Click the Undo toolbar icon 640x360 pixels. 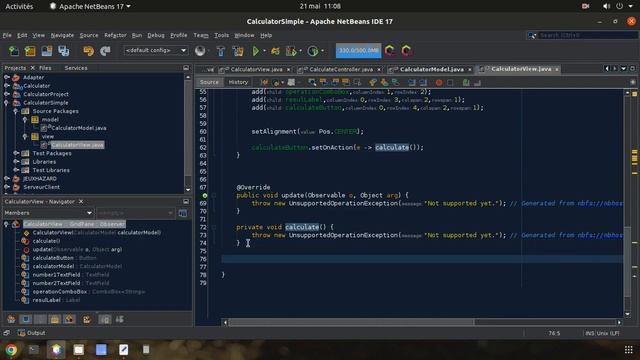(x=88, y=51)
